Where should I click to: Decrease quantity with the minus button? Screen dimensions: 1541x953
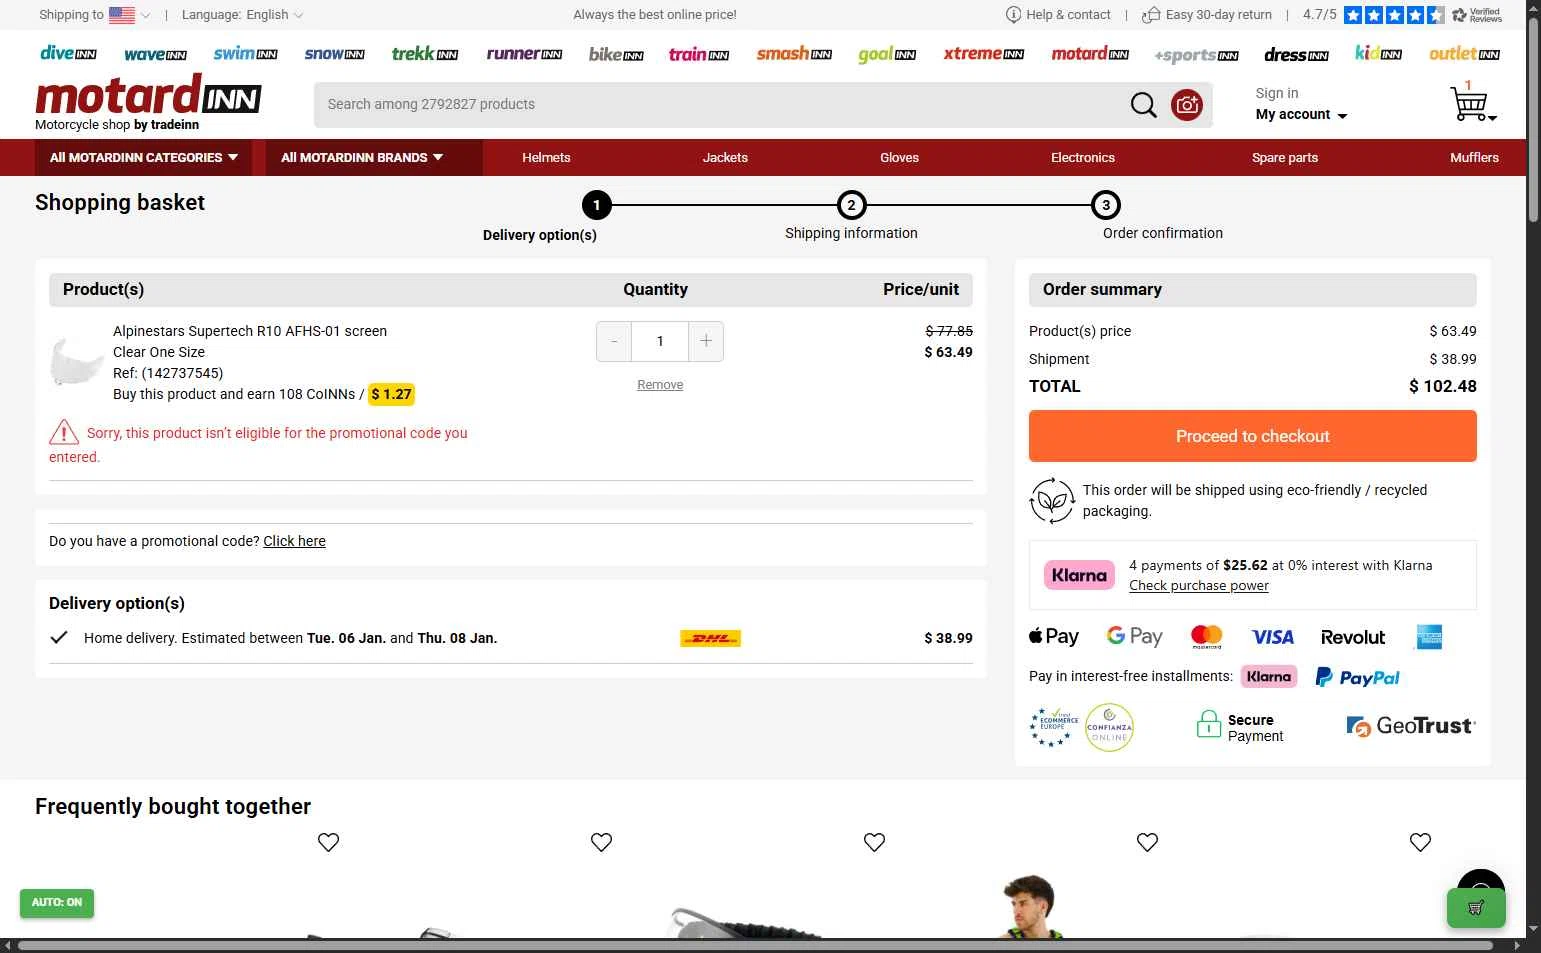pos(614,341)
